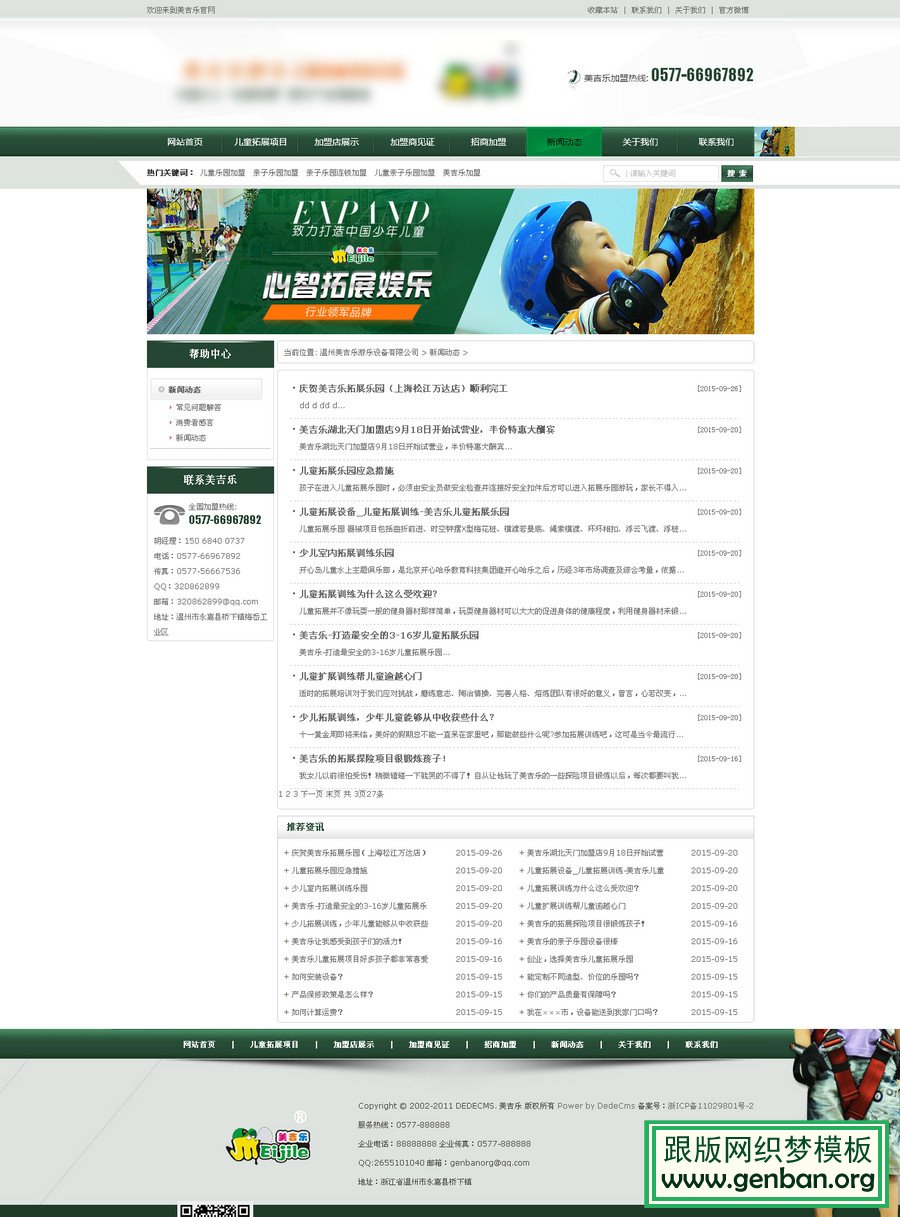Open news list article 美吉乐-打造最安全的3-16岁儿童拓展乐园
This screenshot has height=1217, width=900.
[389, 635]
